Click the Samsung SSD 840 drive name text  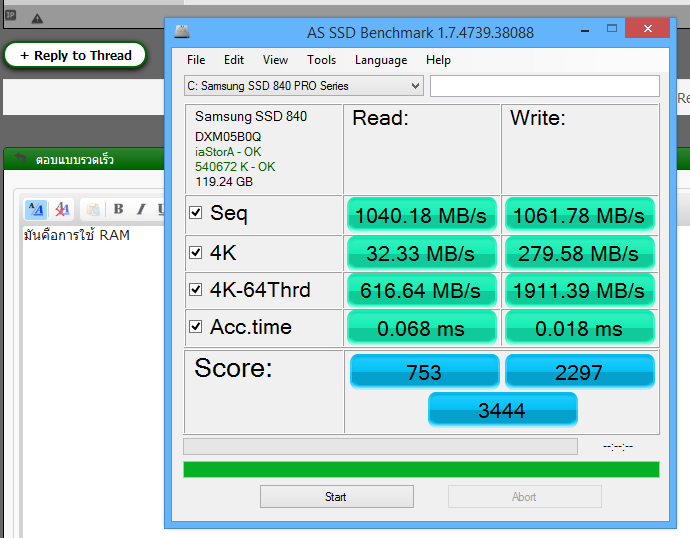[x=251, y=116]
